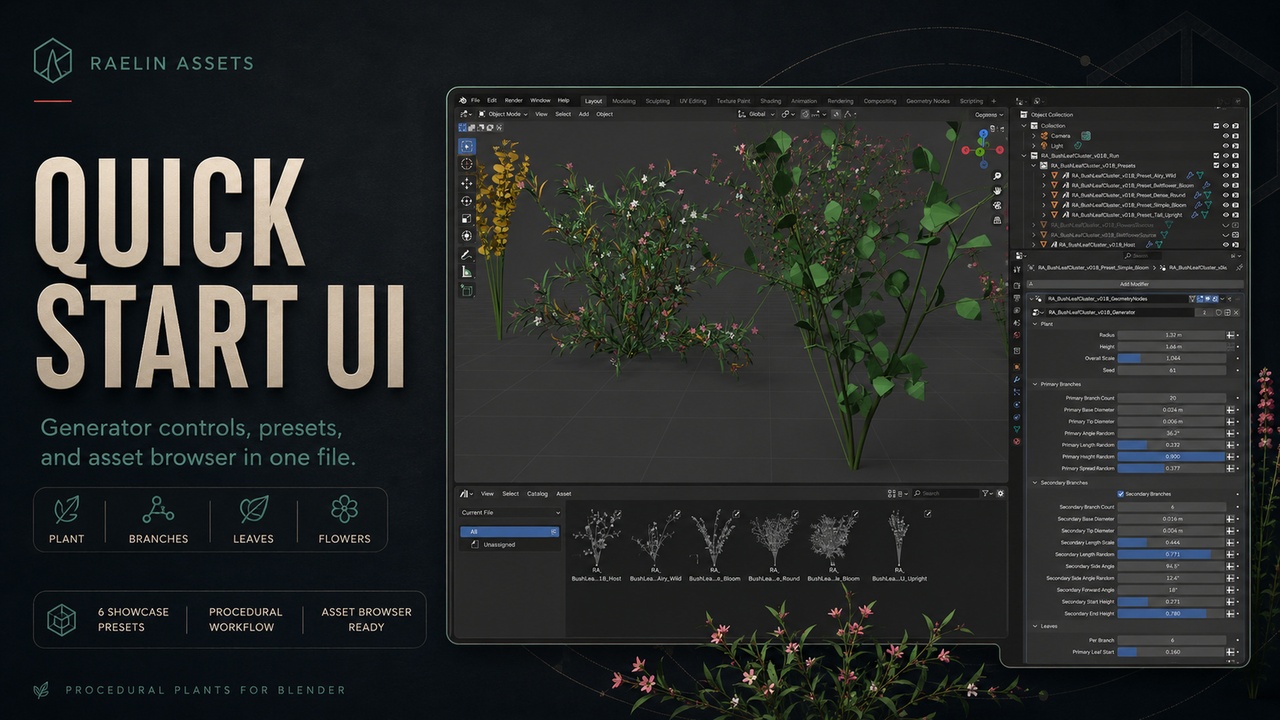Add a new workspace with the plus tab
Viewport: 1280px width, 720px height.
click(x=993, y=101)
